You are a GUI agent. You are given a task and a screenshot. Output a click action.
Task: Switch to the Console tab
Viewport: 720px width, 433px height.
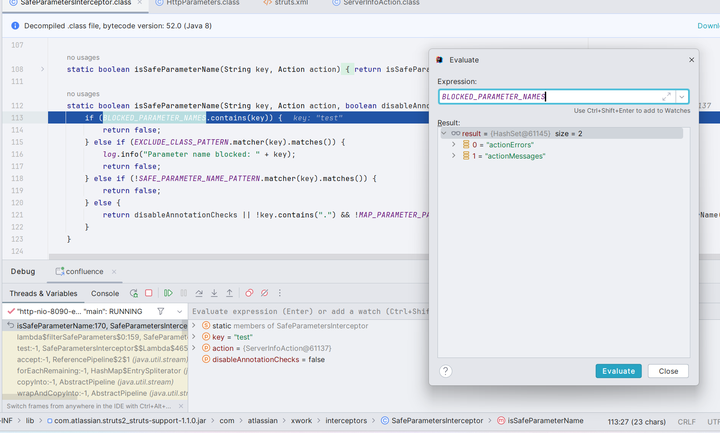105,293
